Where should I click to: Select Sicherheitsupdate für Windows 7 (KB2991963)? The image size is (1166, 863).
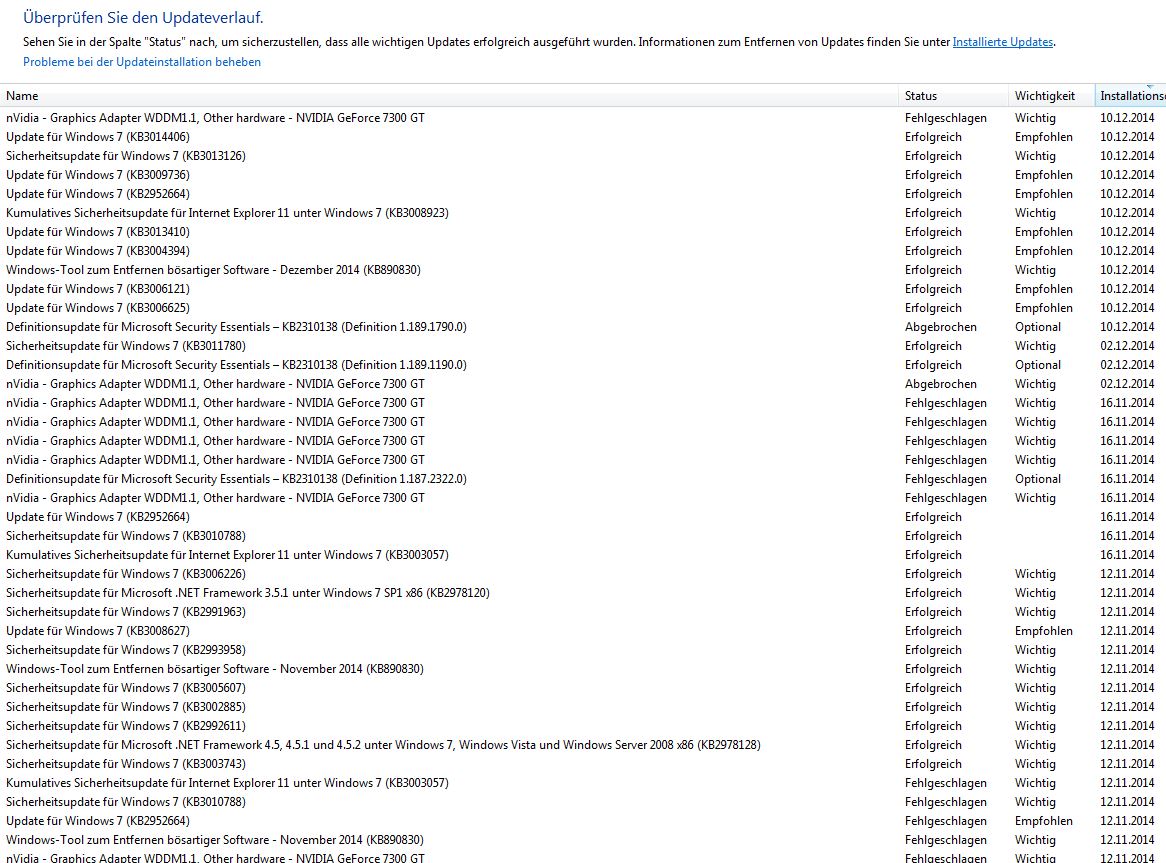click(x=583, y=612)
